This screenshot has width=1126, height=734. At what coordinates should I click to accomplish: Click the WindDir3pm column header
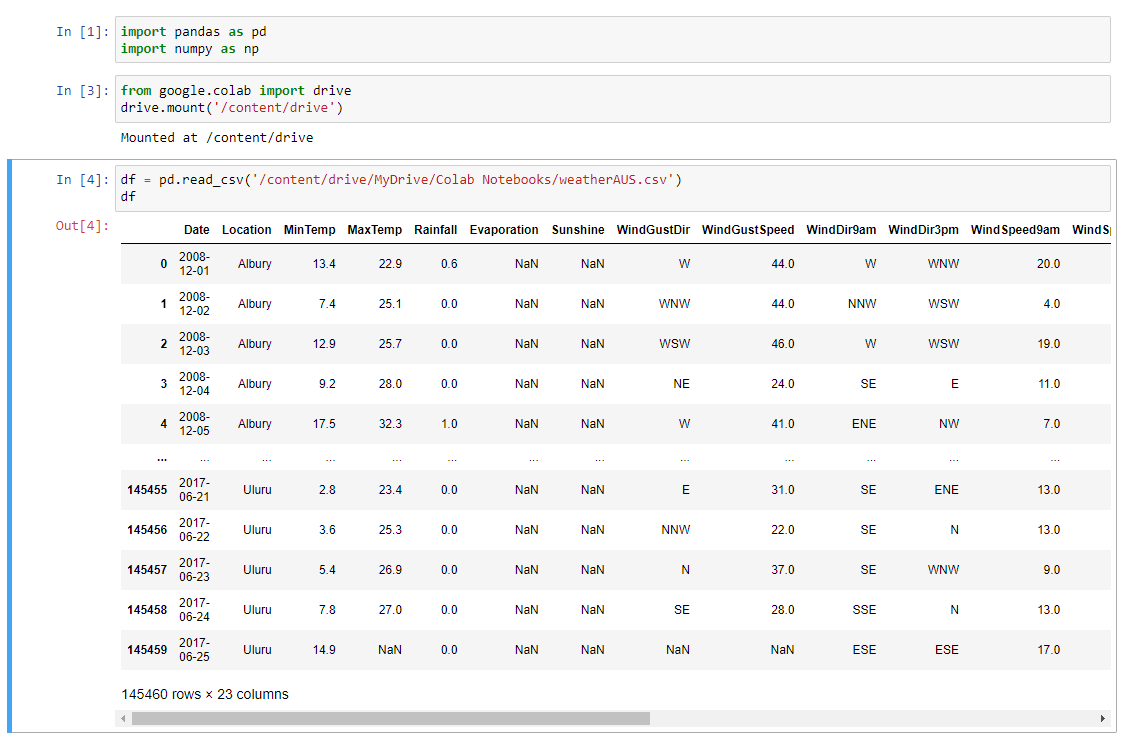point(923,230)
